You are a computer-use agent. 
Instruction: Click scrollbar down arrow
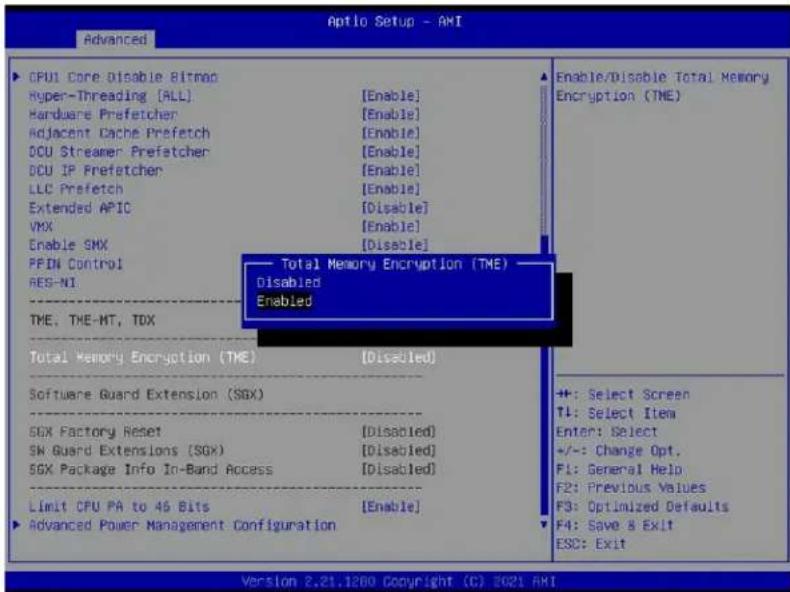[x=544, y=524]
